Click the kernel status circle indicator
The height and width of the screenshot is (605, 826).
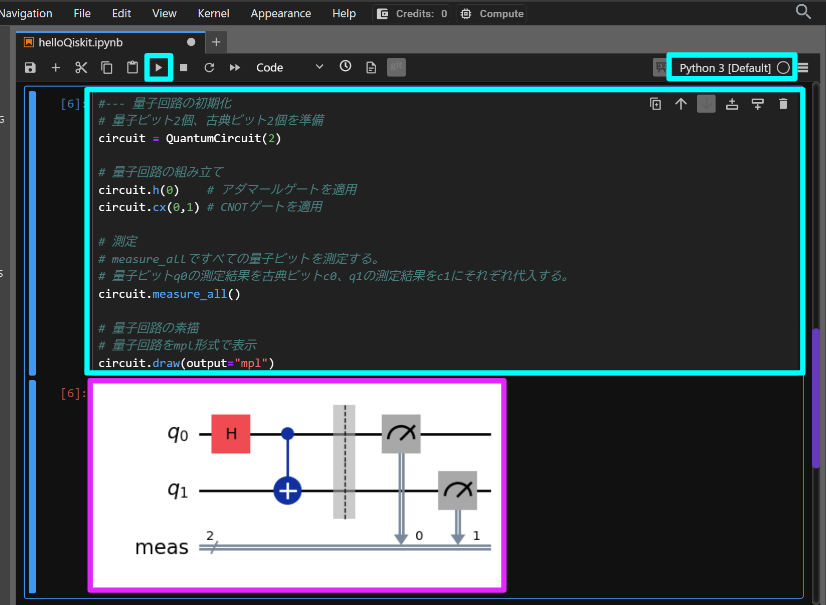[x=783, y=67]
